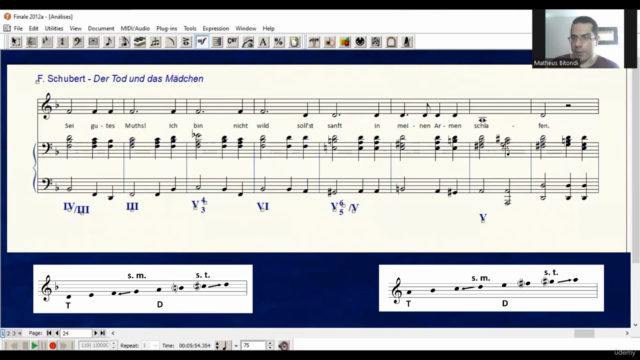The width and height of the screenshot is (640, 360).
Task: Select the Key Signature tool
Action: pos(47,42)
